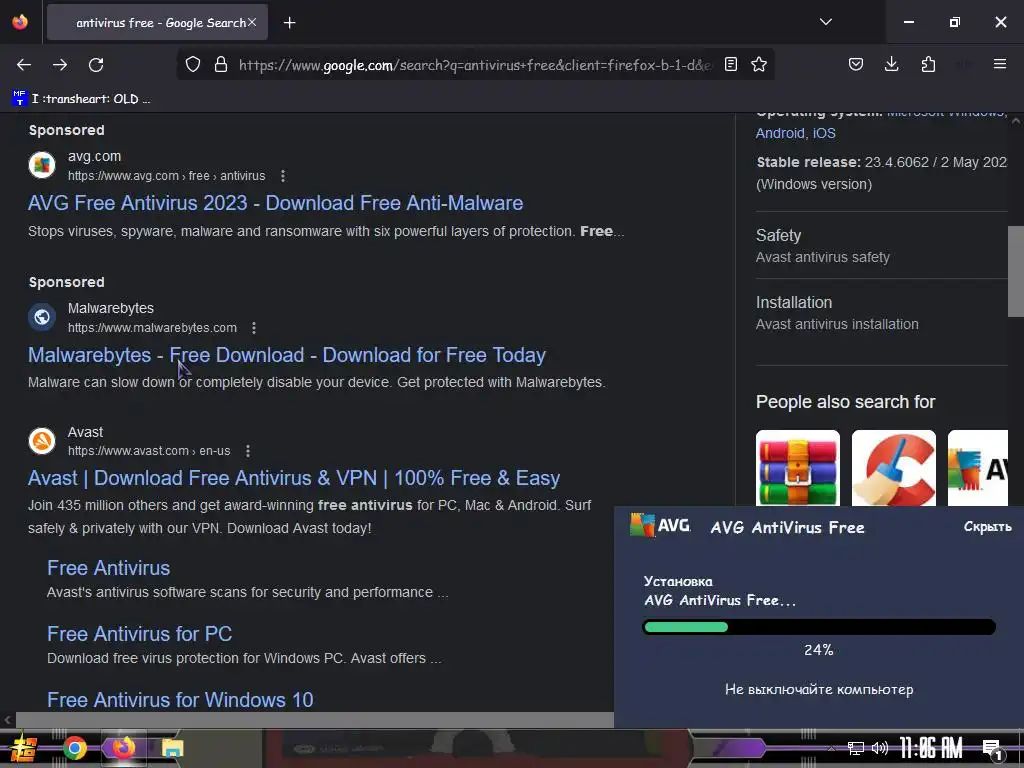Expand the Installation Avast antivirus section

coord(882,313)
